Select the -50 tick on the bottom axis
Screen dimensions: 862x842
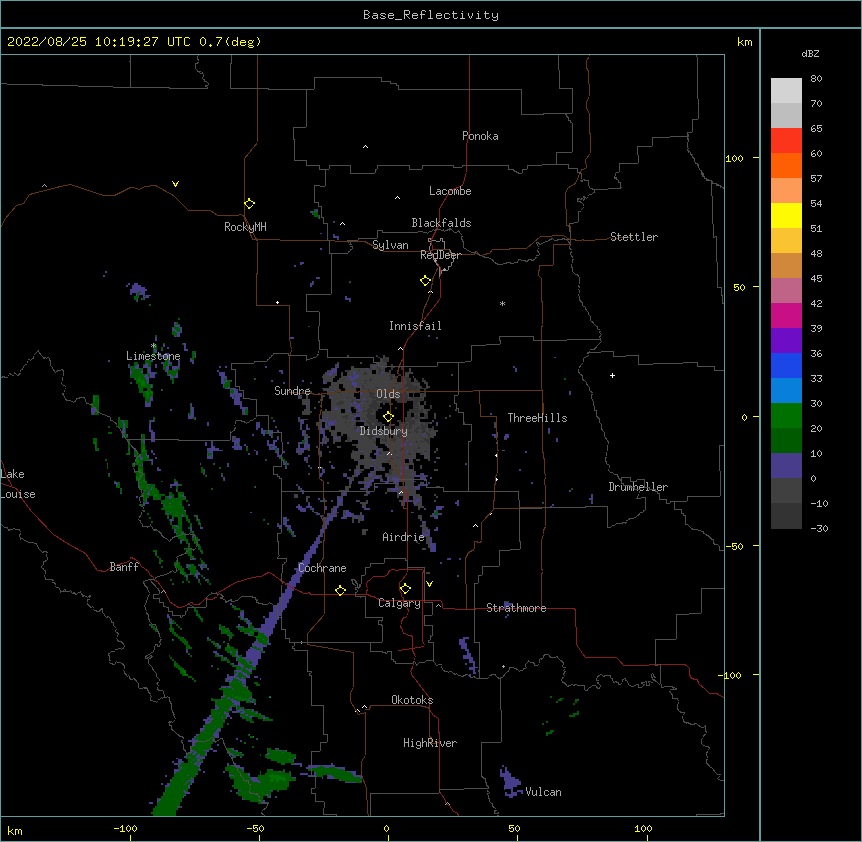point(255,828)
